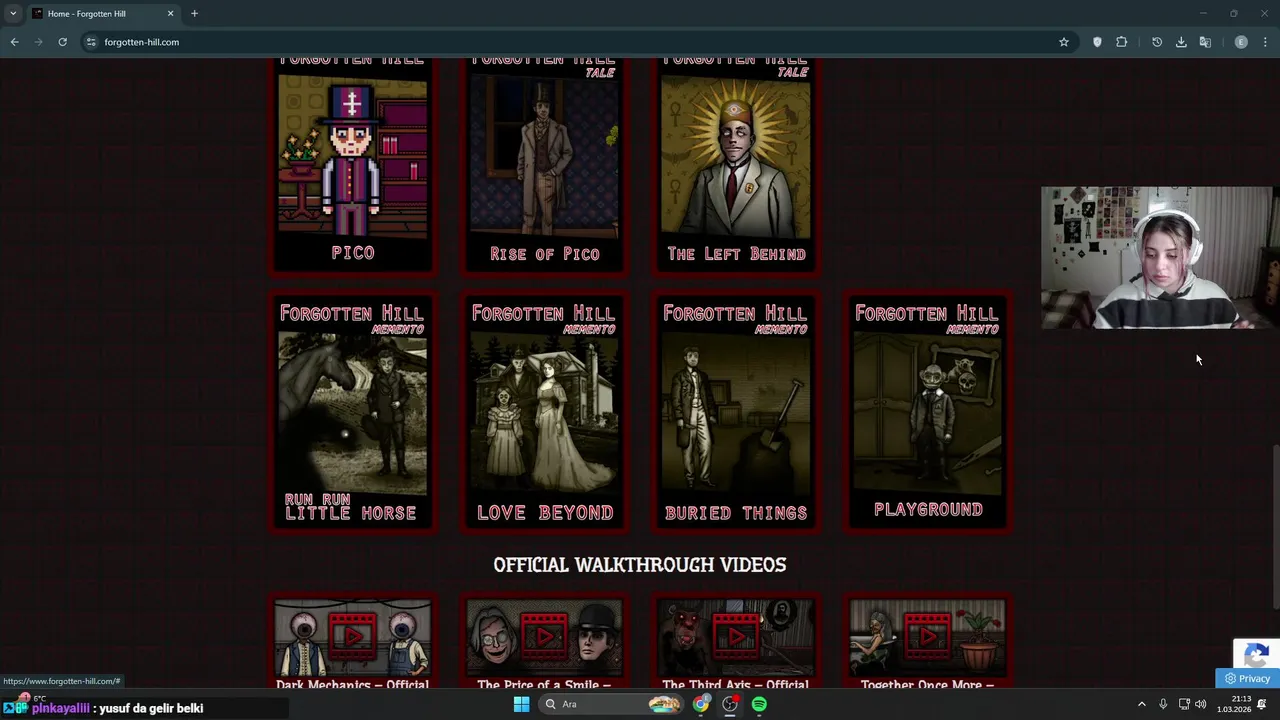Open Spotify from the taskbar
Image resolution: width=1280 pixels, height=720 pixels.
[759, 704]
